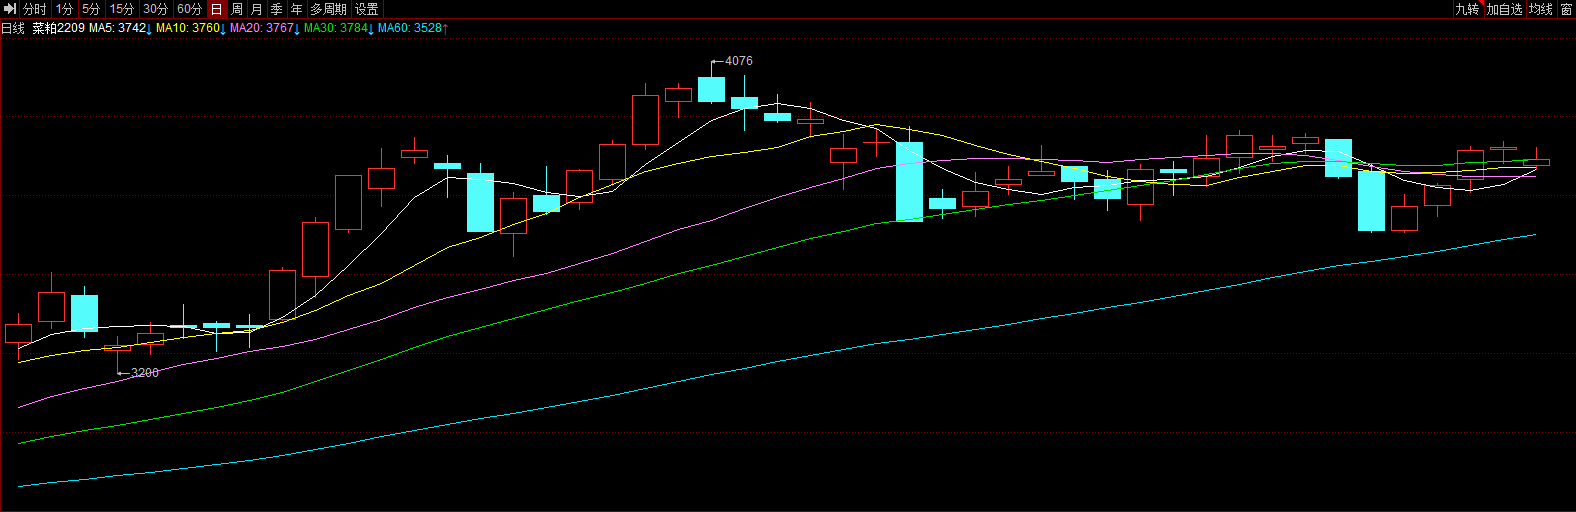Click 加自选 to add to watchlist

click(x=1504, y=9)
